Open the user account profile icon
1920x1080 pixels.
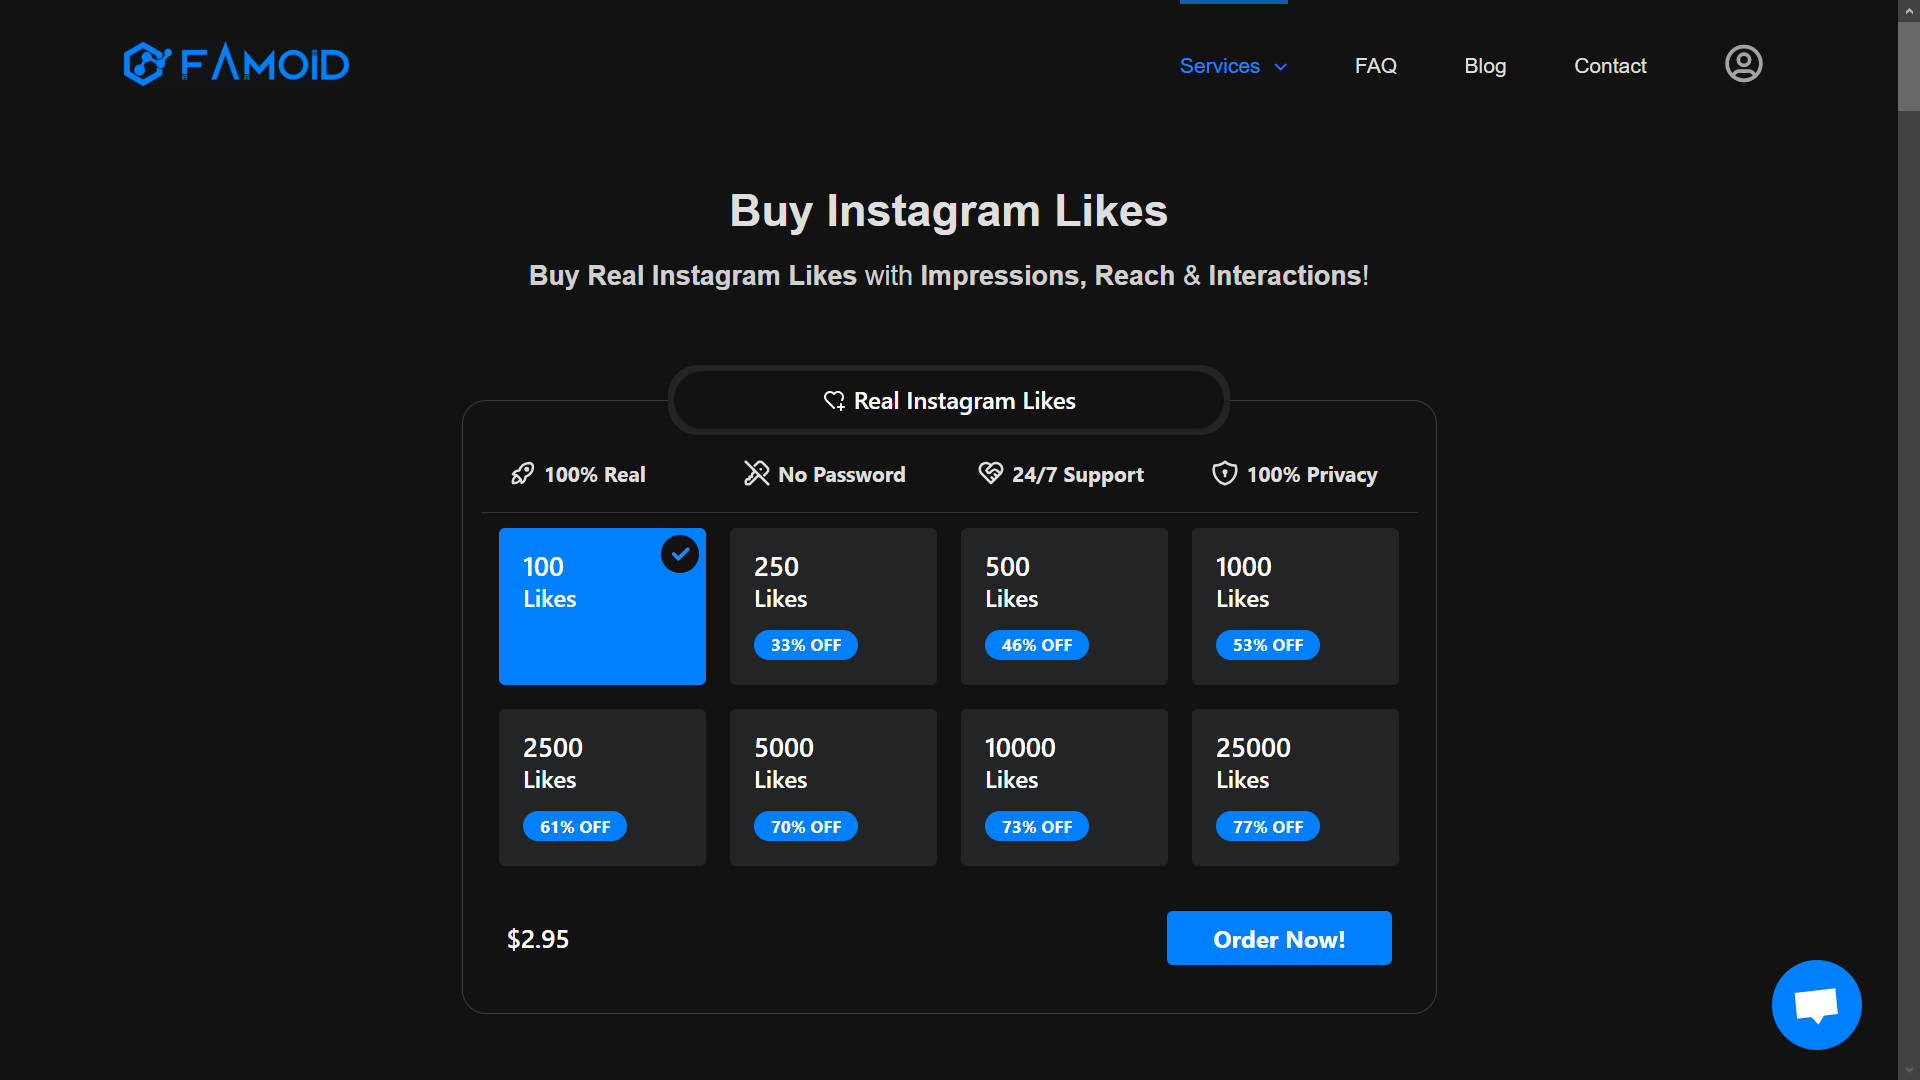[1743, 64]
